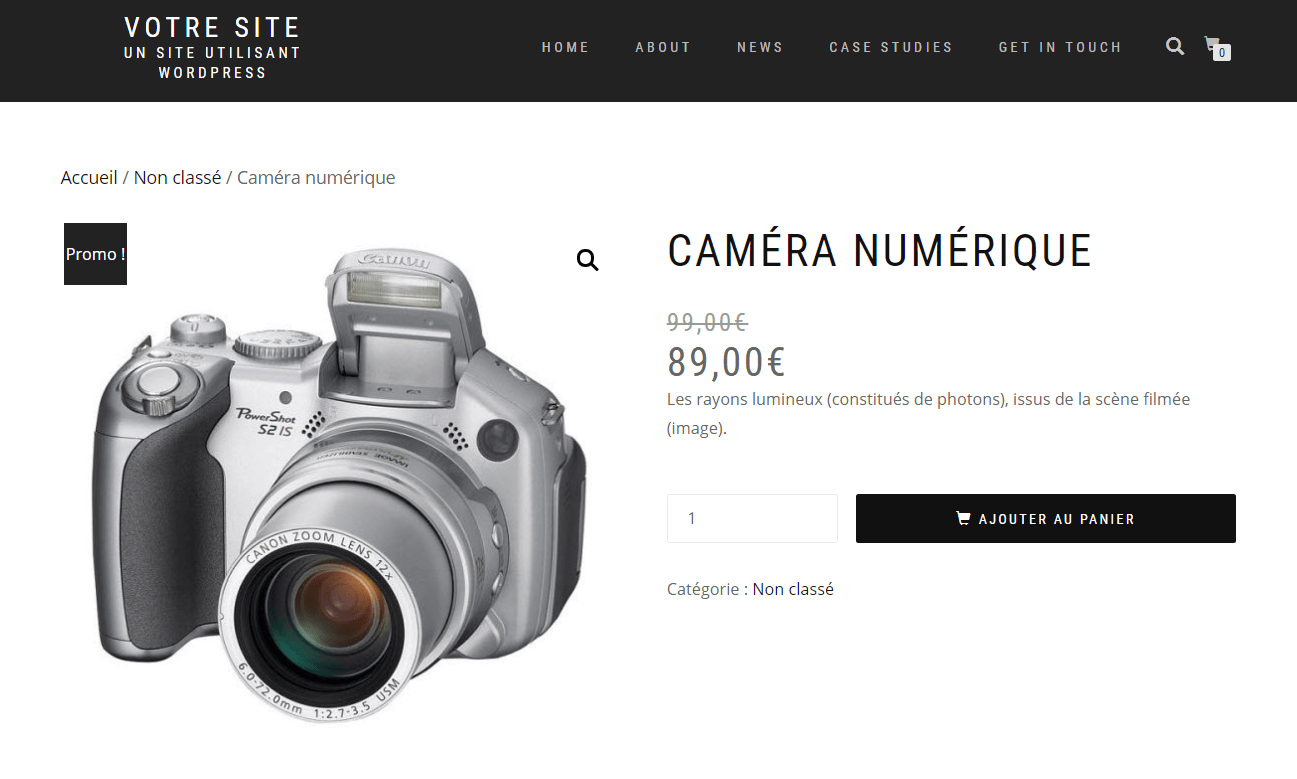Open the search icon in header
This screenshot has width=1297, height=779.
(x=1175, y=46)
